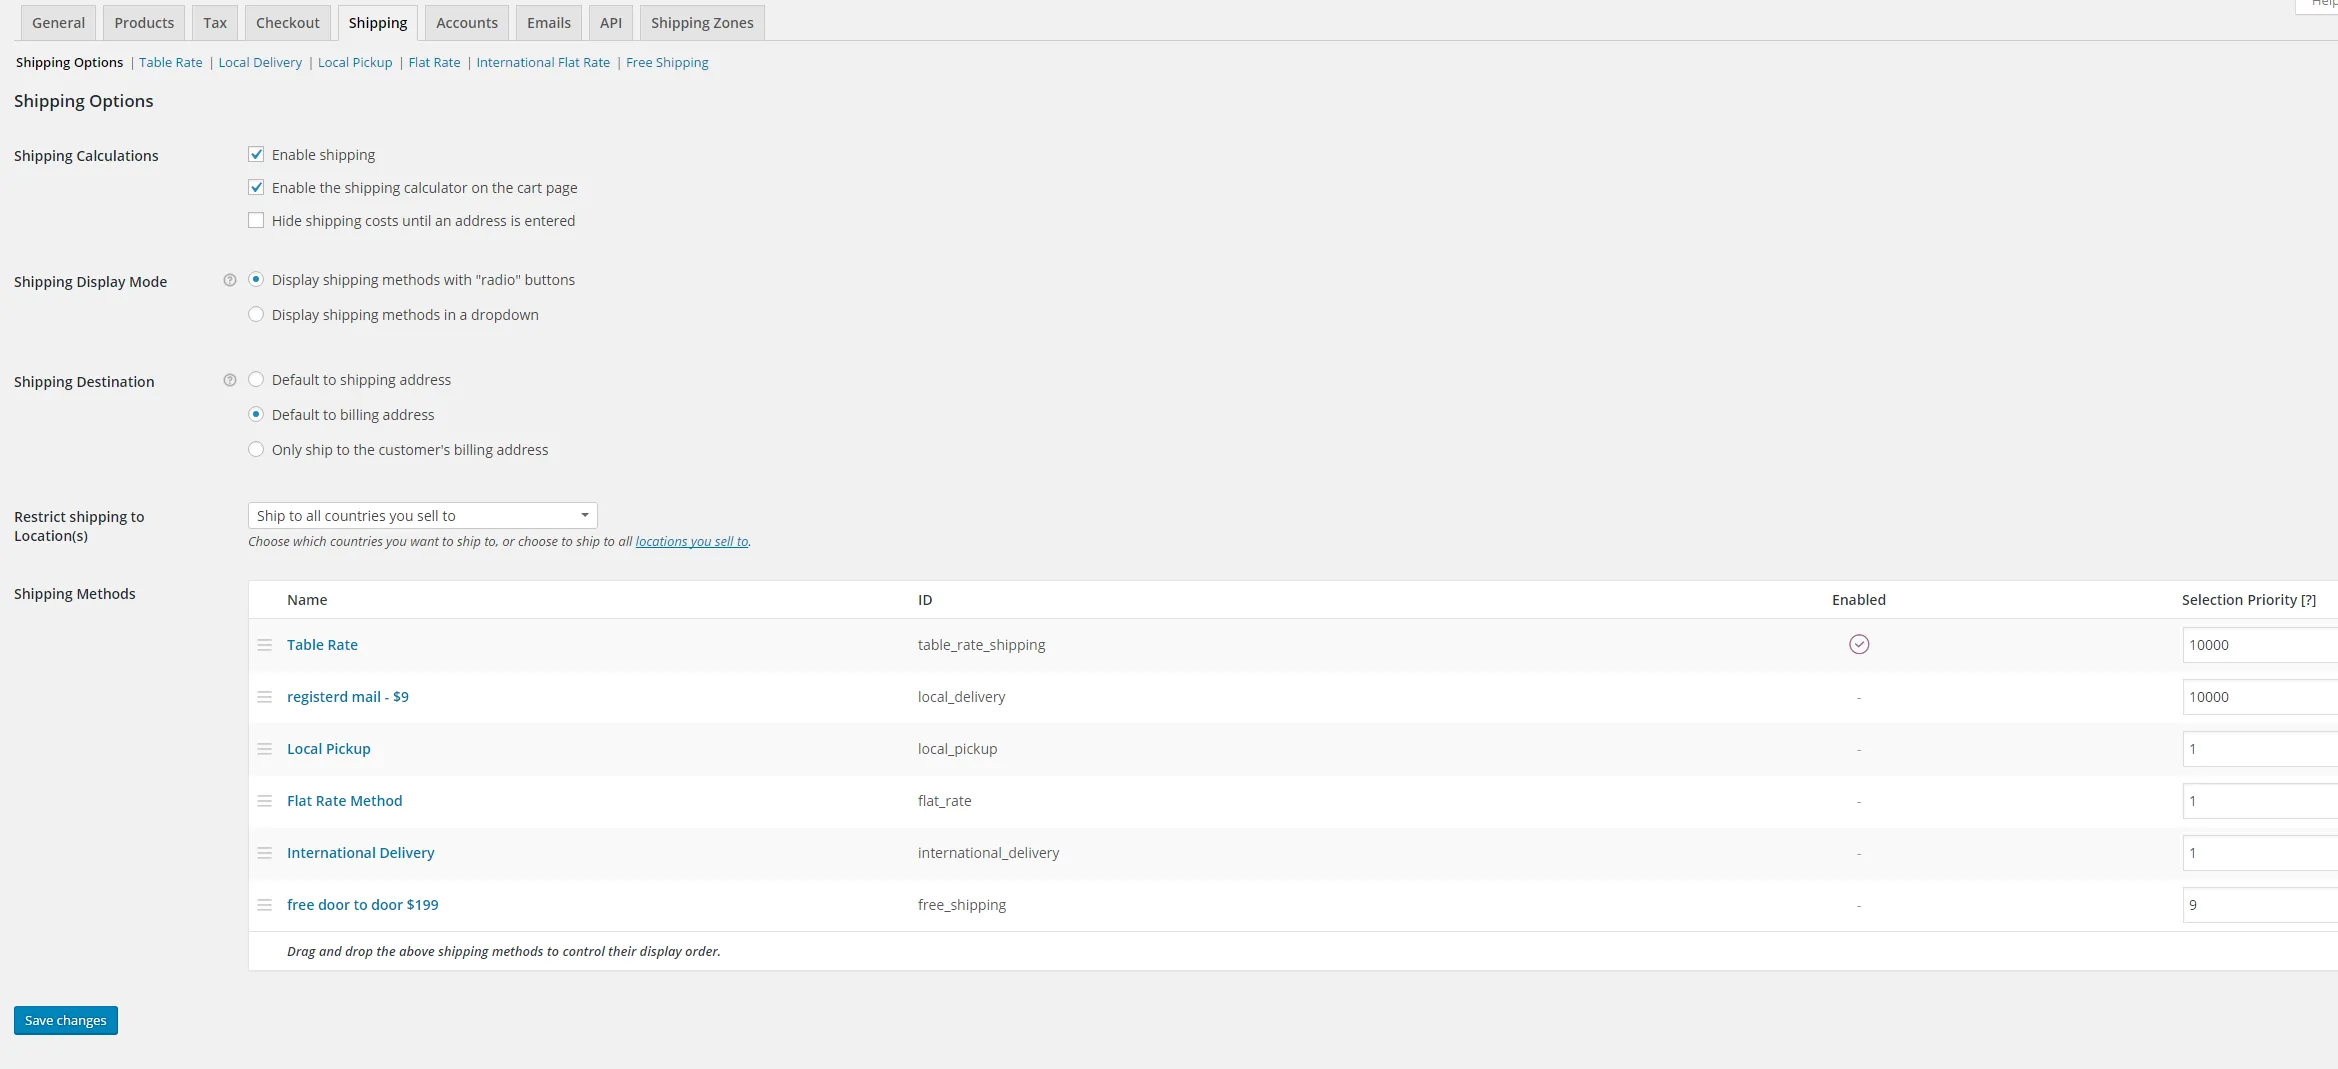Viewport: 2338px width, 1069px height.
Task: Uncheck the Enable shipping checkbox
Action: pos(256,154)
